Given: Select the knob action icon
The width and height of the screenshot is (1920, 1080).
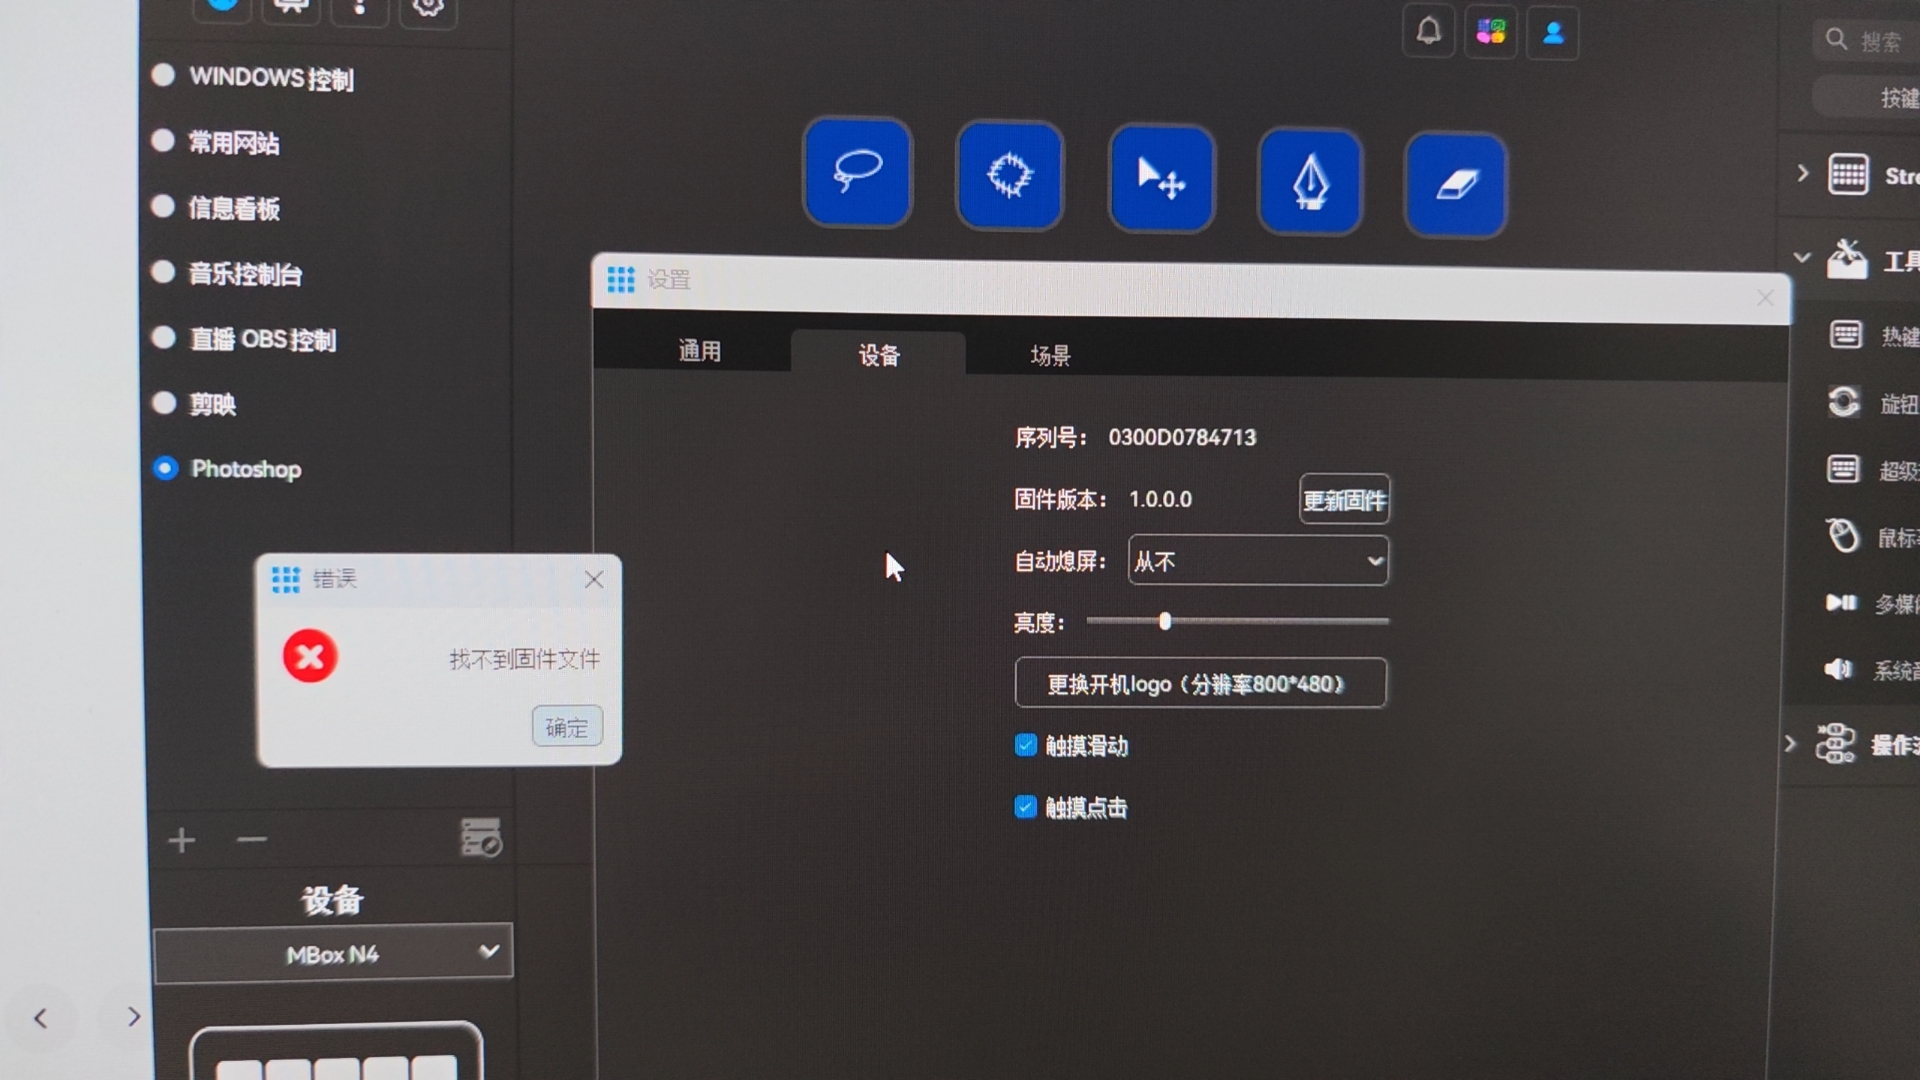Looking at the screenshot, I should pyautogui.click(x=1844, y=402).
